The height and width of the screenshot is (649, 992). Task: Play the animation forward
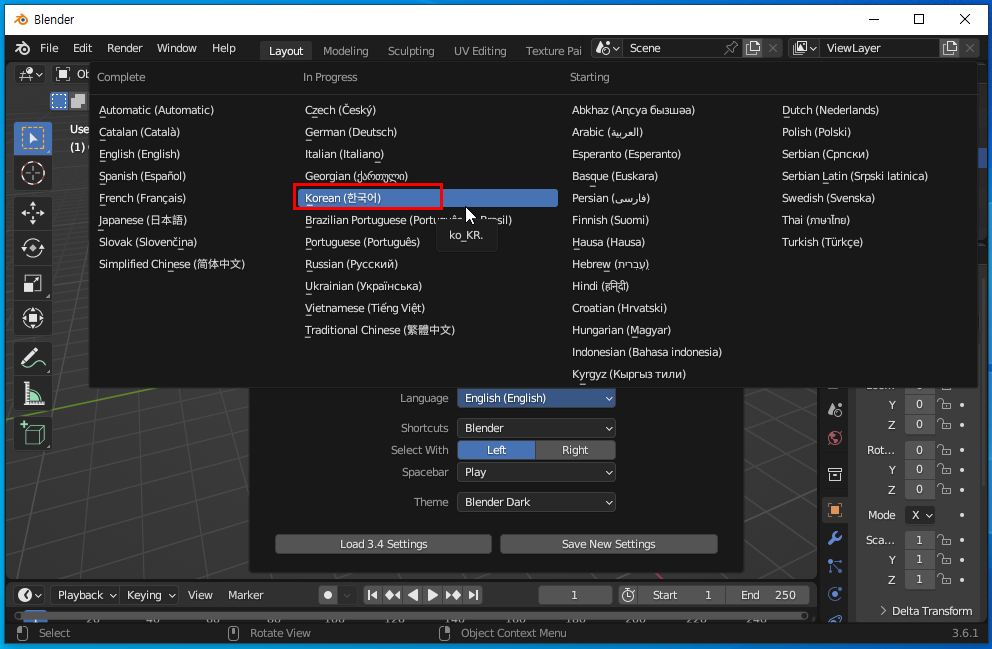(x=433, y=595)
